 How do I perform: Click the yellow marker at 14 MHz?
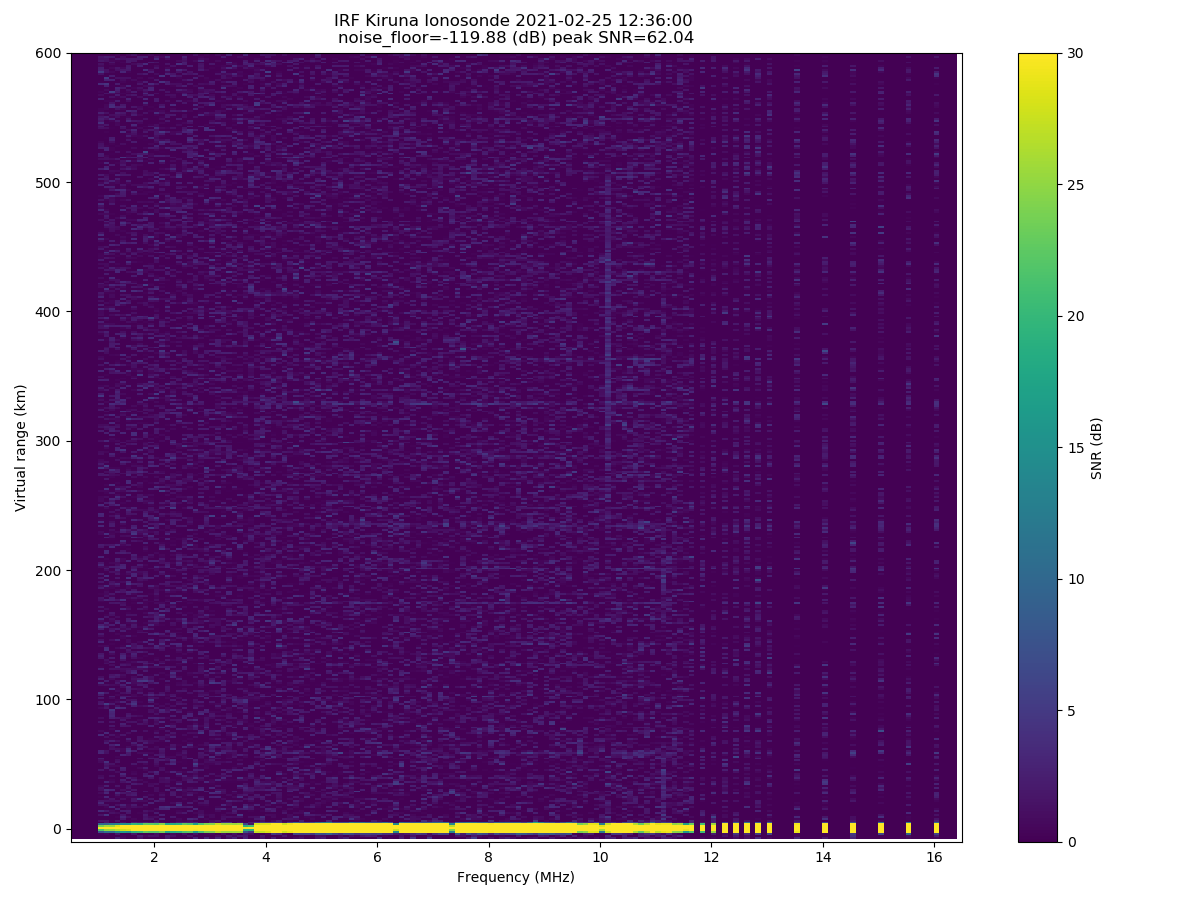pos(824,828)
